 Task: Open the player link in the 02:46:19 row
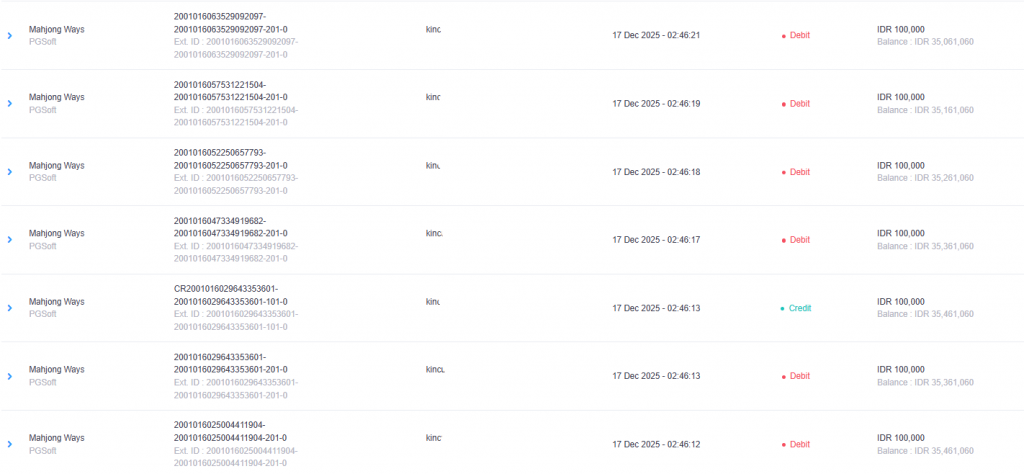click(433, 97)
